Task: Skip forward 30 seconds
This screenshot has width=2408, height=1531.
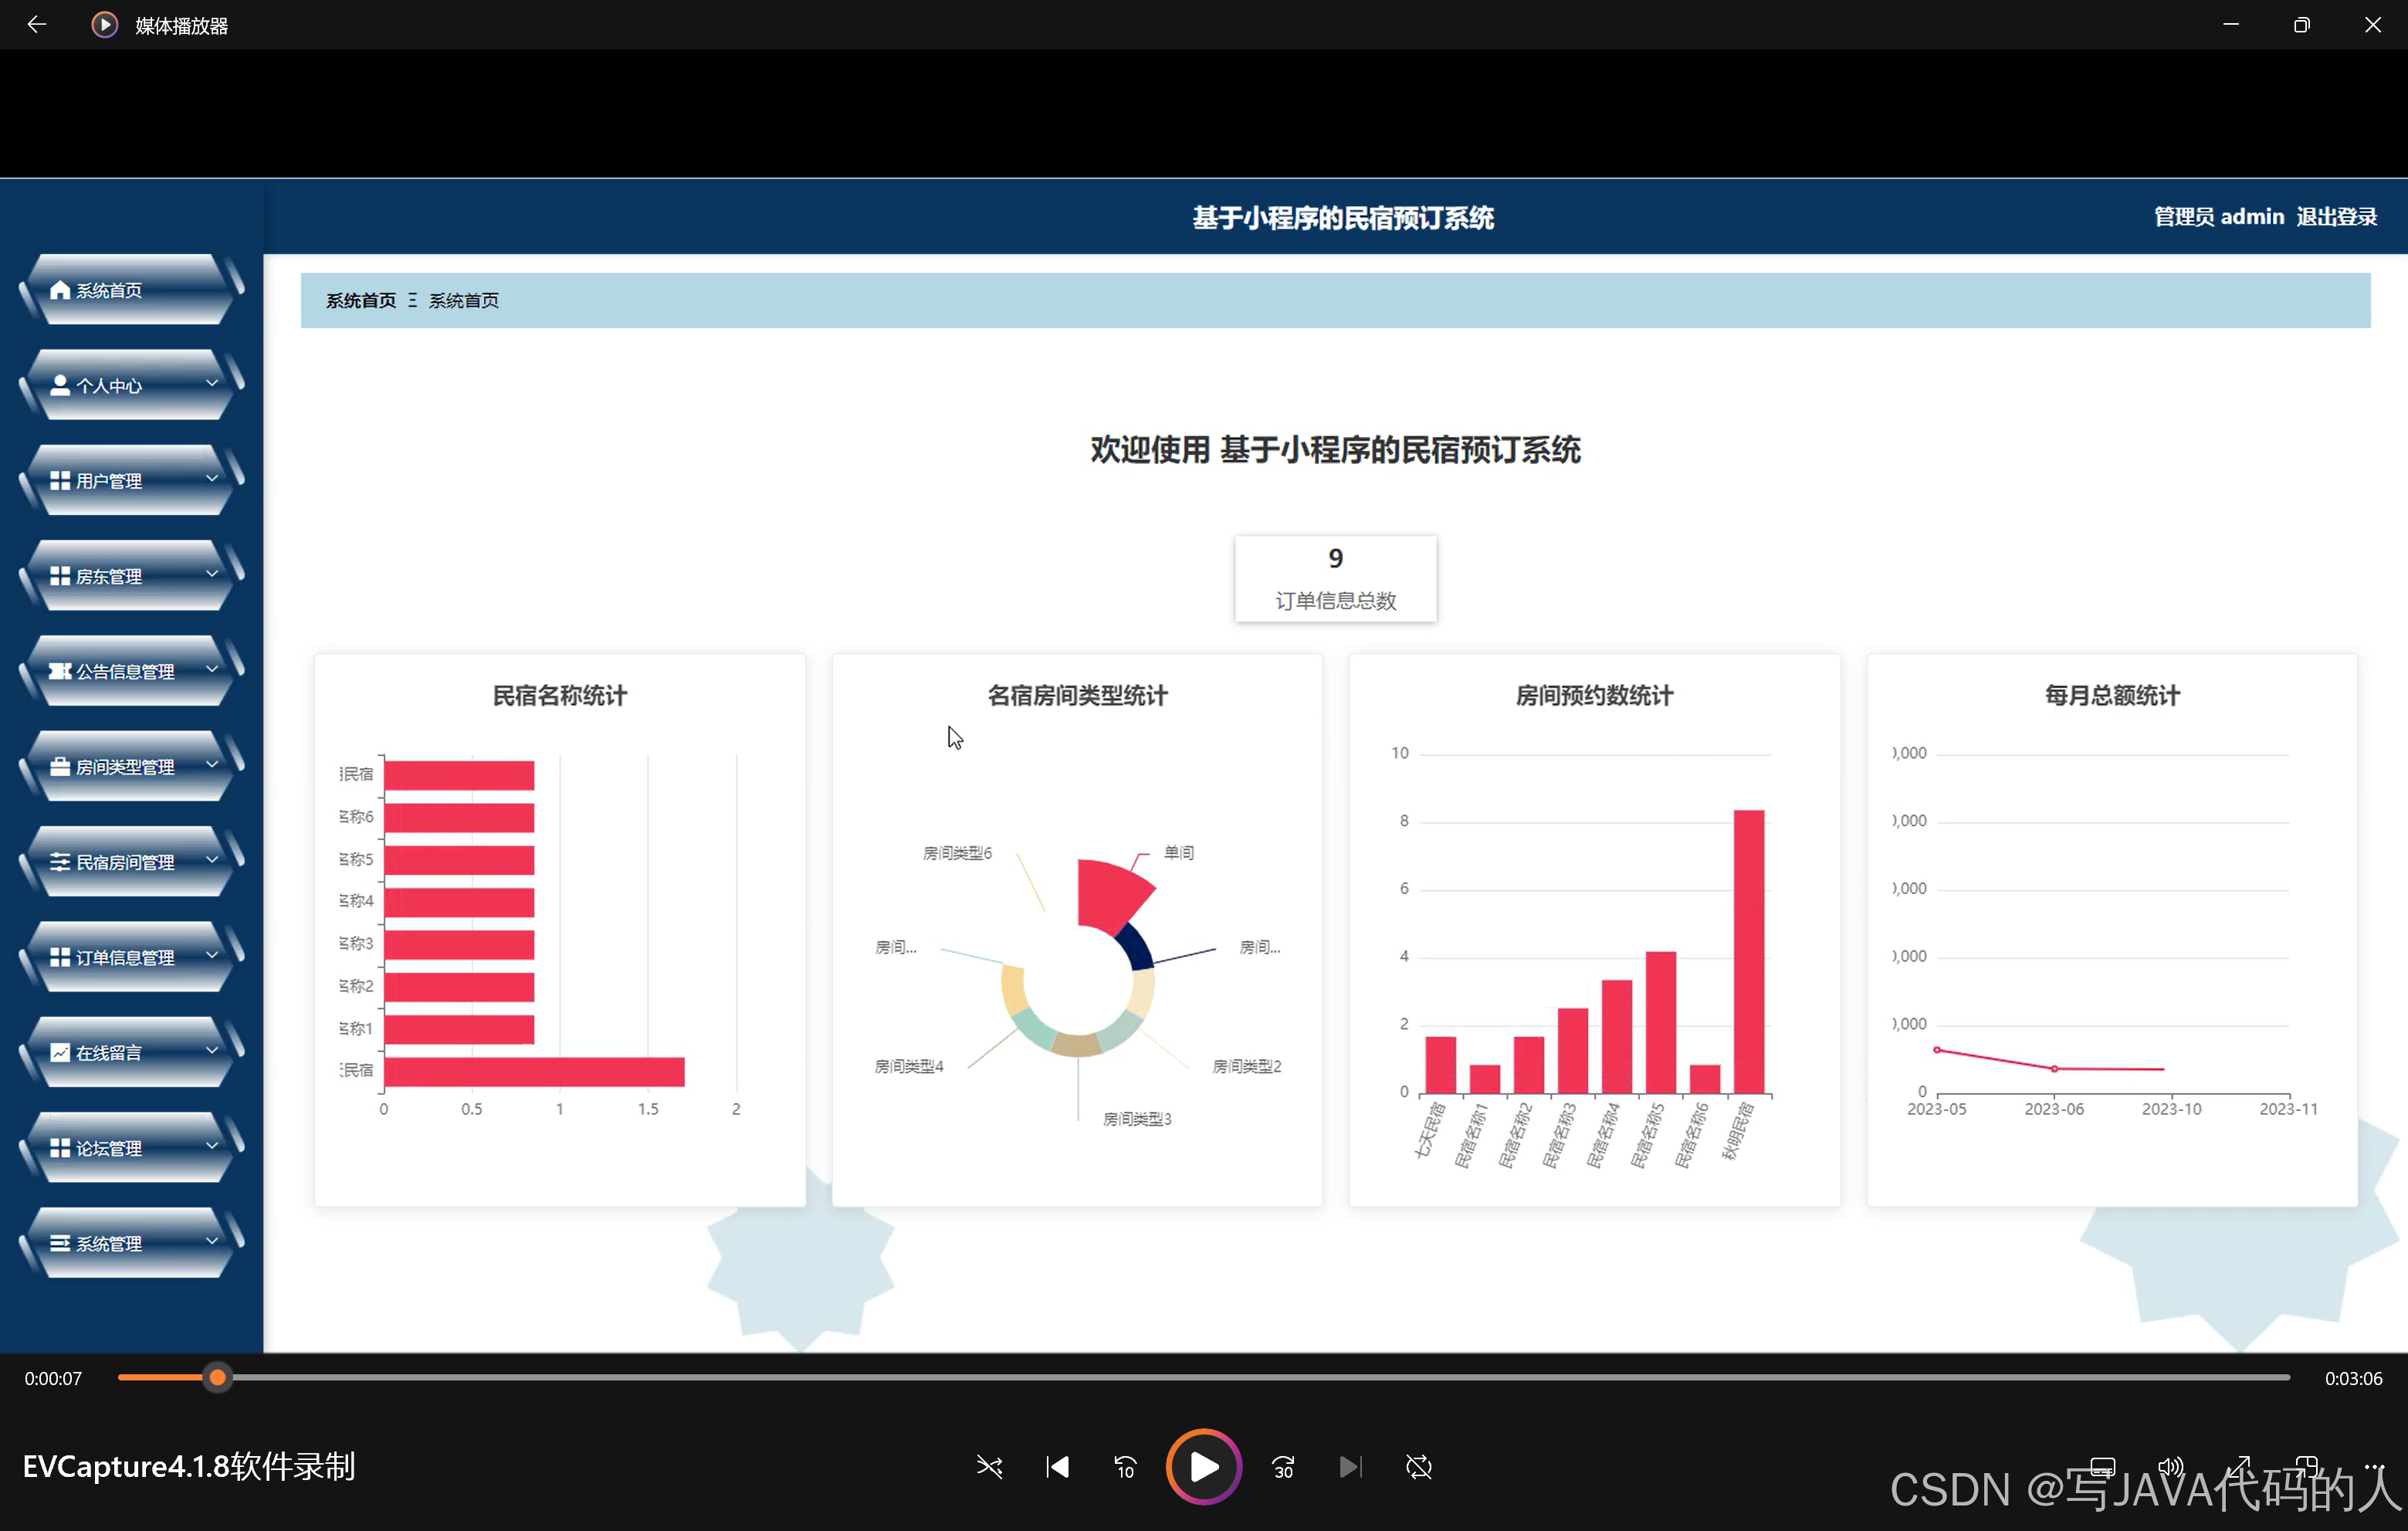Action: (x=1283, y=1466)
